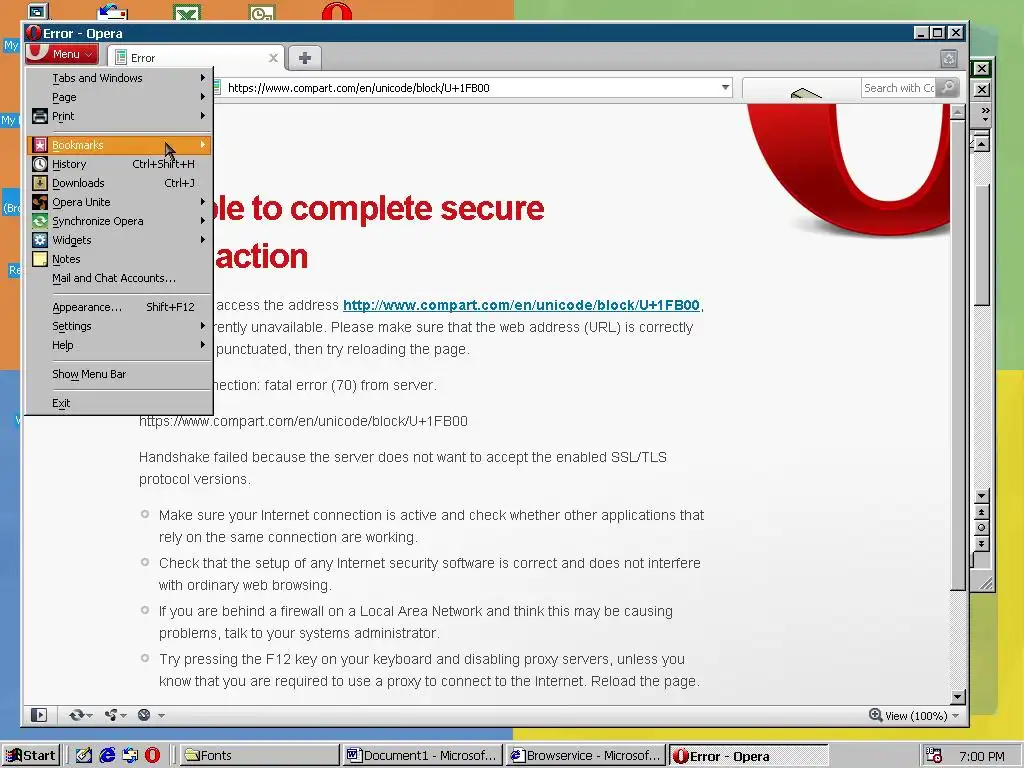Click the Notes icon in menu
The height and width of the screenshot is (768, 1024).
[x=40, y=259]
